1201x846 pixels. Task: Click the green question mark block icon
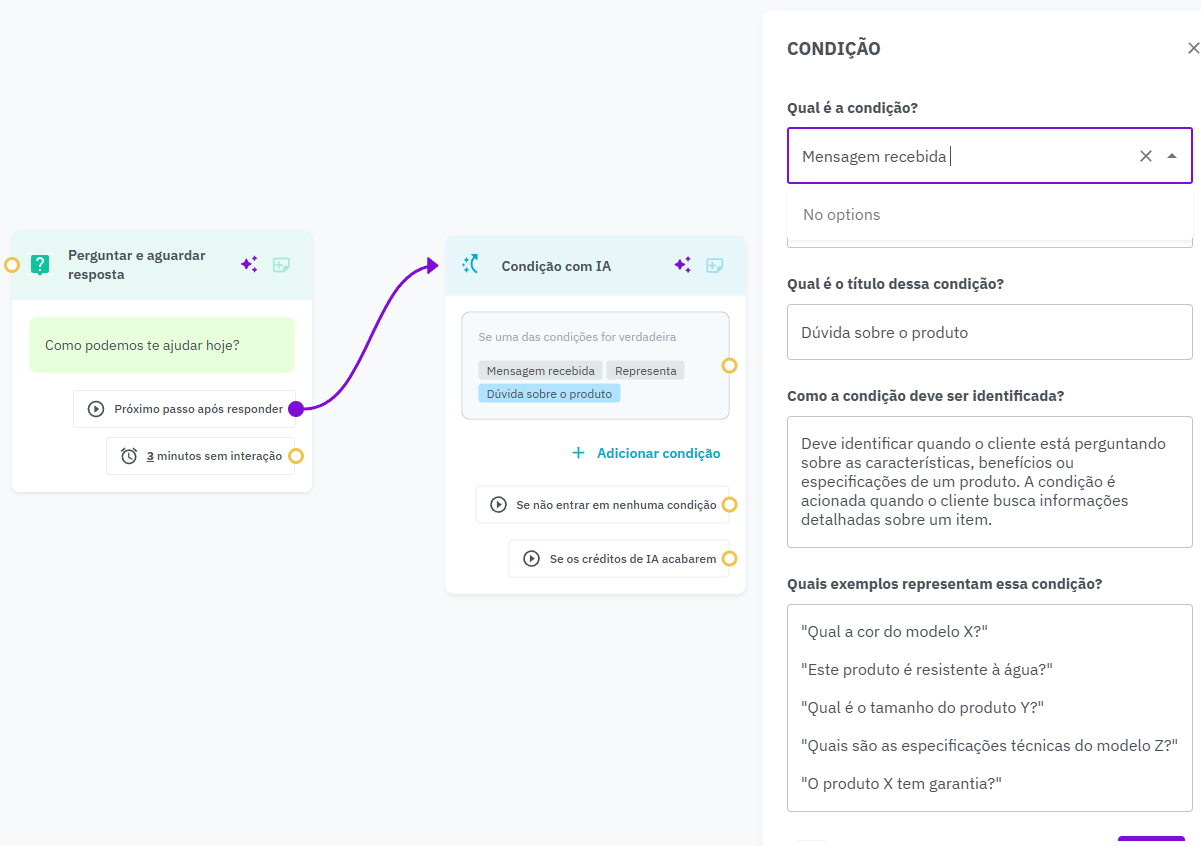[40, 265]
